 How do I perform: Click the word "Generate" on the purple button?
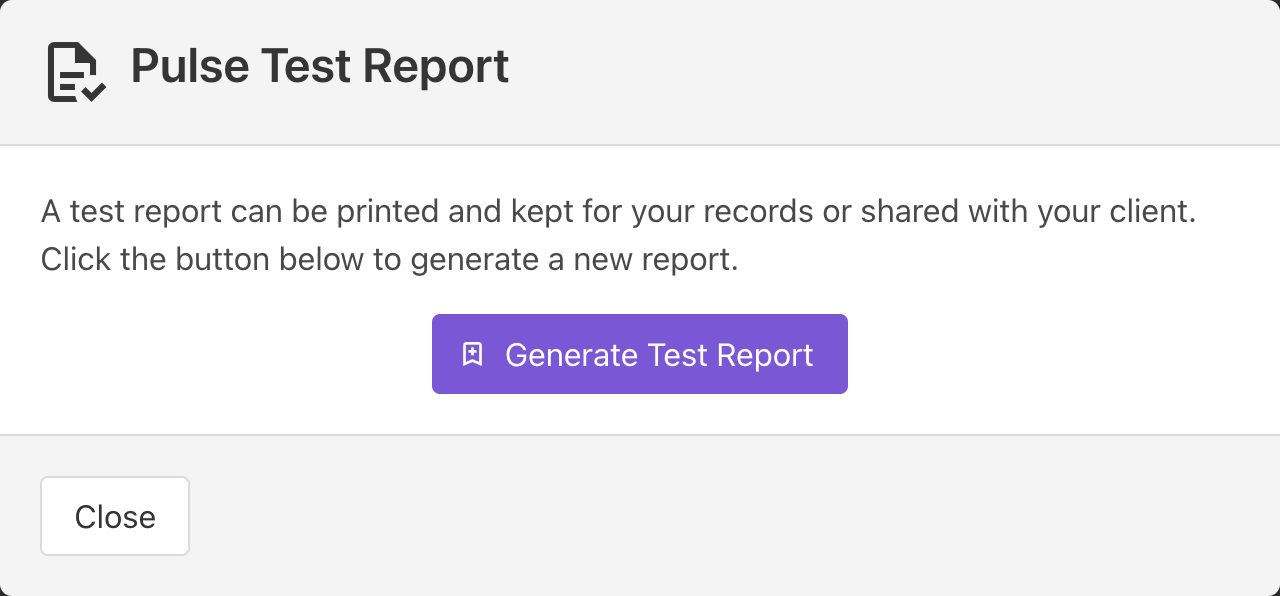click(571, 355)
